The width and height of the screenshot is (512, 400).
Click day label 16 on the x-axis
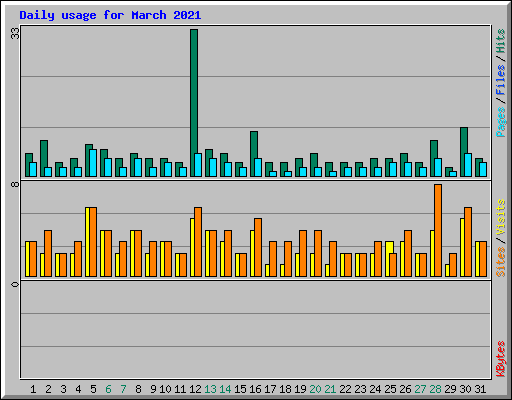[x=255, y=389]
